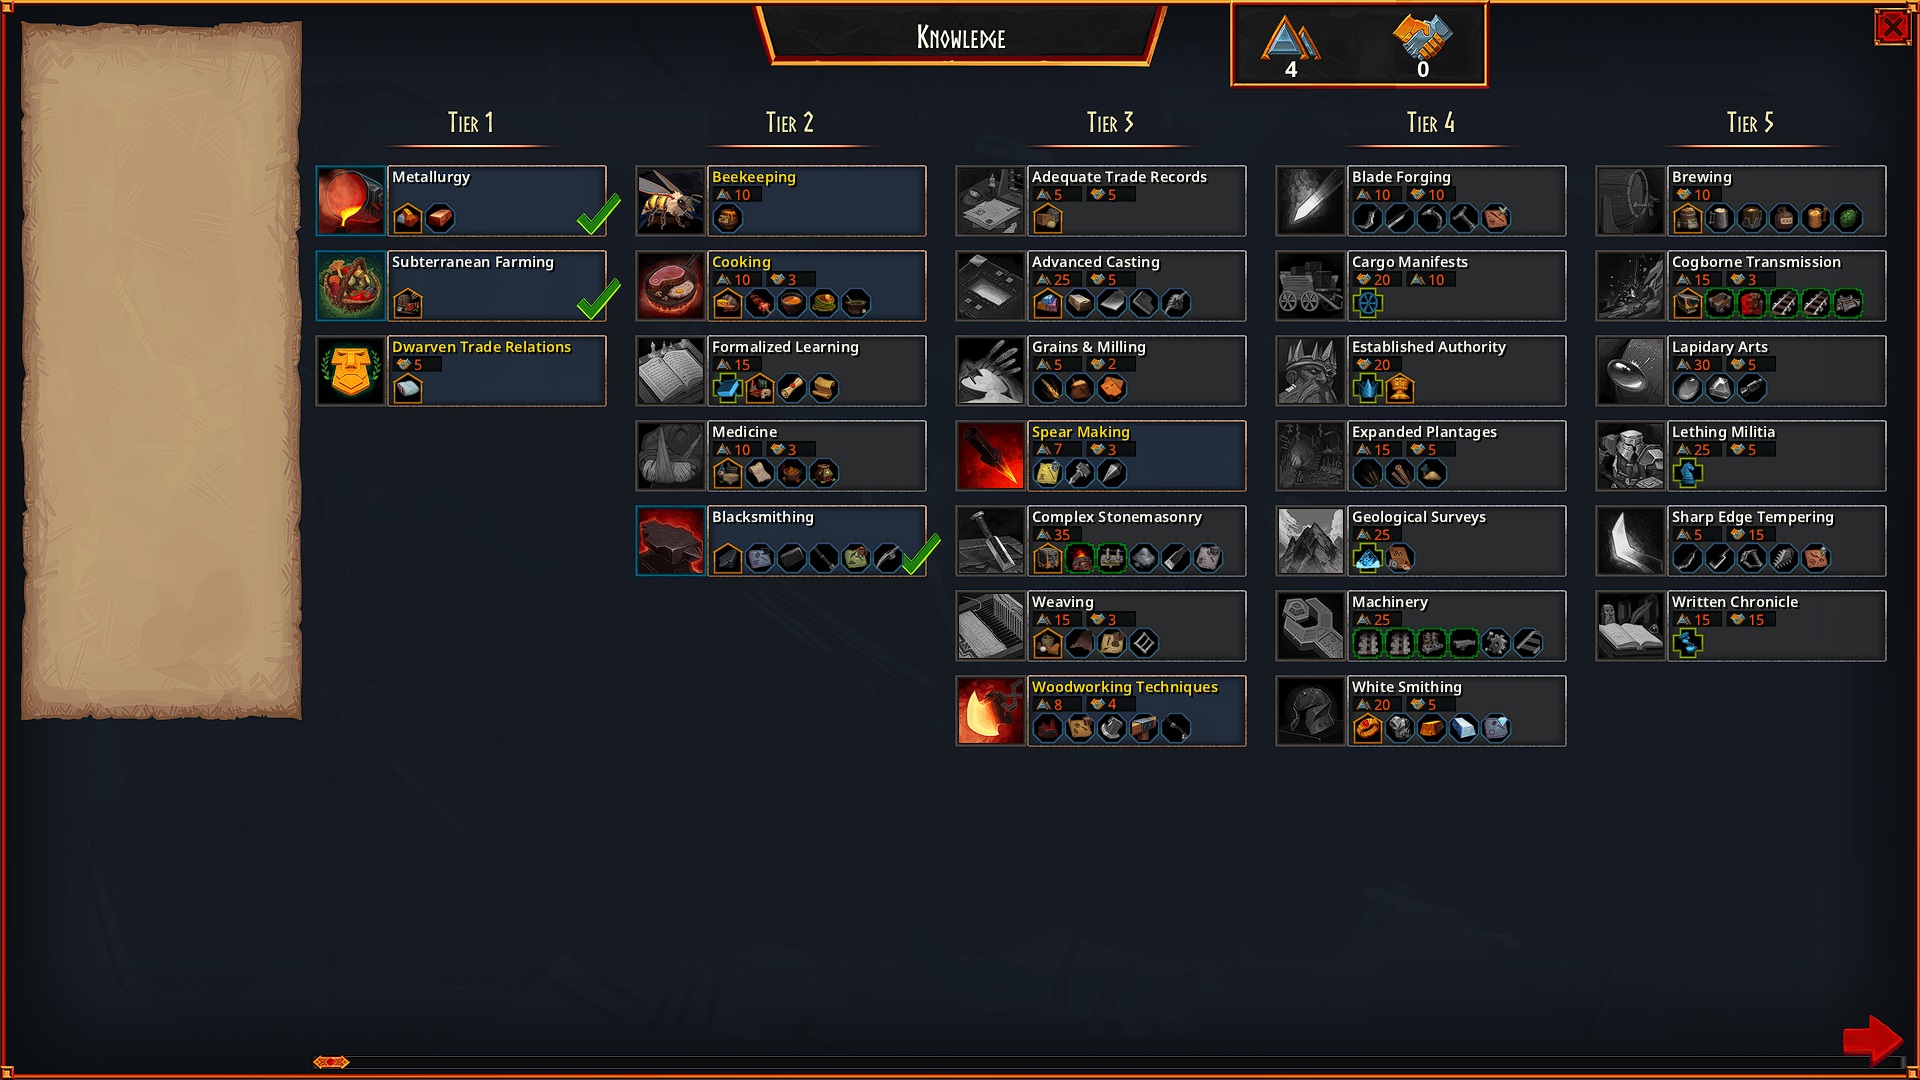This screenshot has width=1920, height=1080.
Task: Select the Machinery research entry
Action: point(1421,626)
